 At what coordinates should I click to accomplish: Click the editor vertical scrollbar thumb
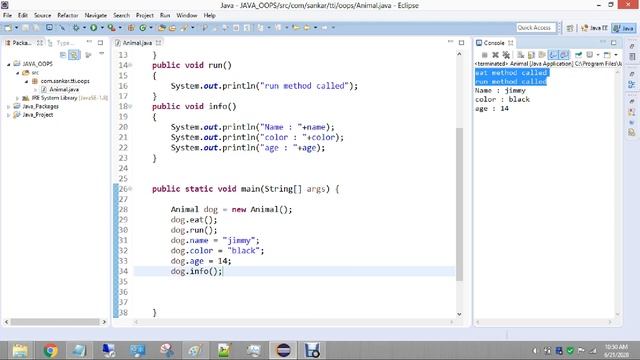pos(459,204)
